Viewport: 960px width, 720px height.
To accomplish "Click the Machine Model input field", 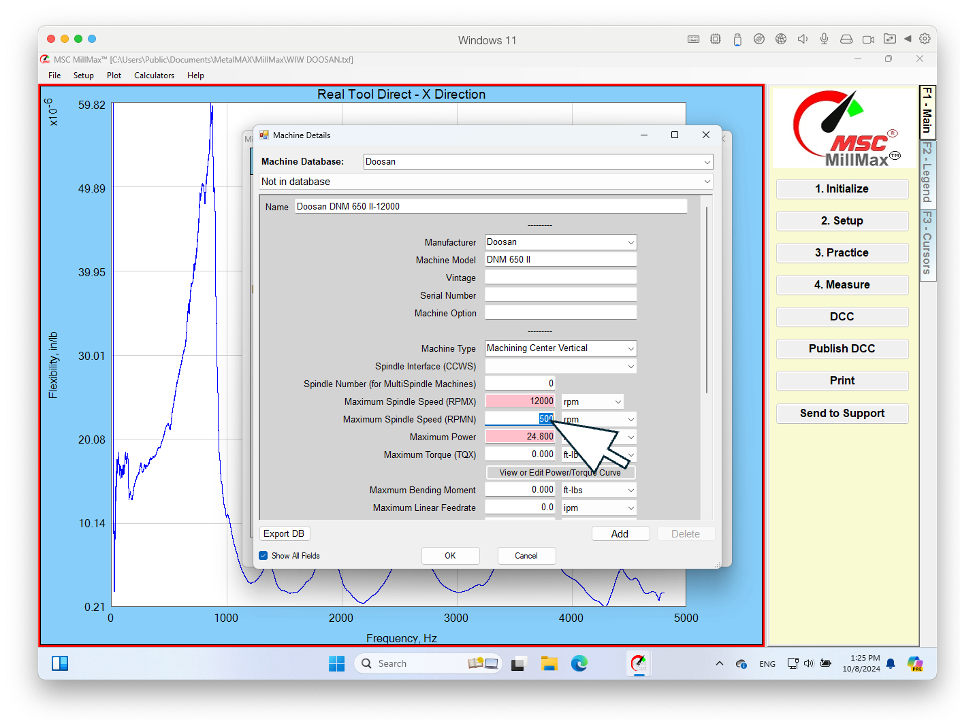I will (560, 260).
